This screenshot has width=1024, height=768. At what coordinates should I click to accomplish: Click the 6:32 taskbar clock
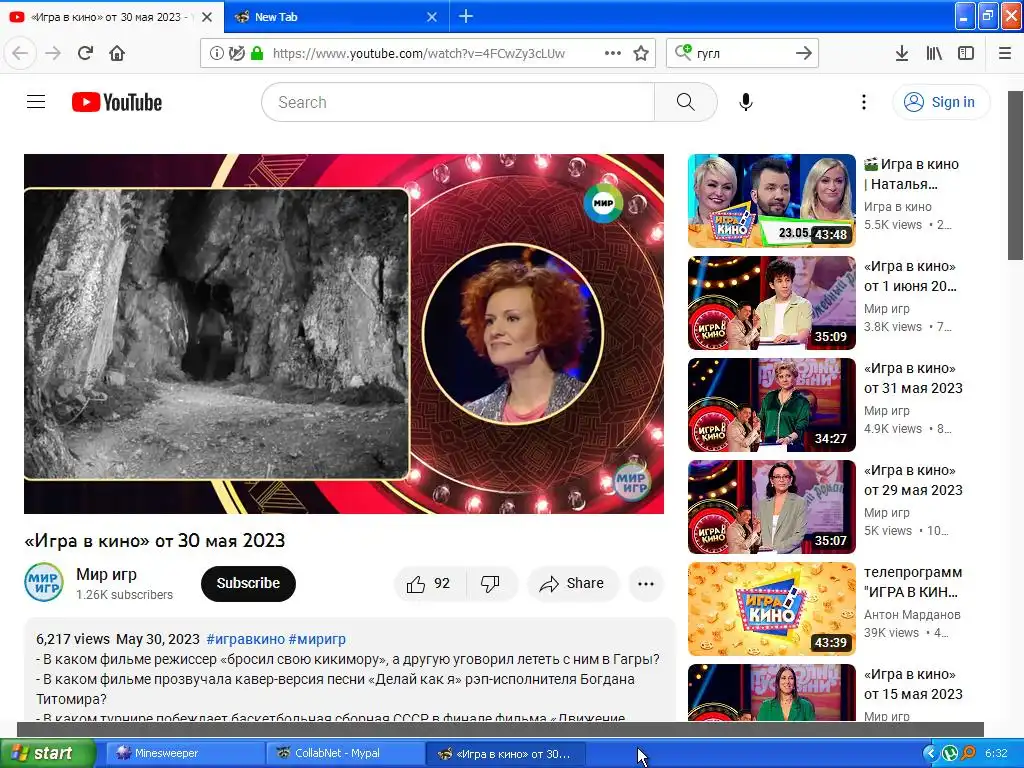coord(996,754)
